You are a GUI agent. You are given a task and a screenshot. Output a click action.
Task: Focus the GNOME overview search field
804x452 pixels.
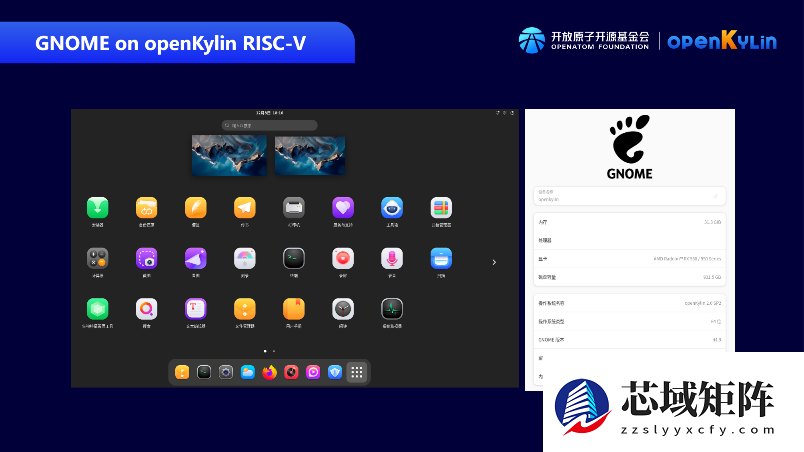click(270, 125)
